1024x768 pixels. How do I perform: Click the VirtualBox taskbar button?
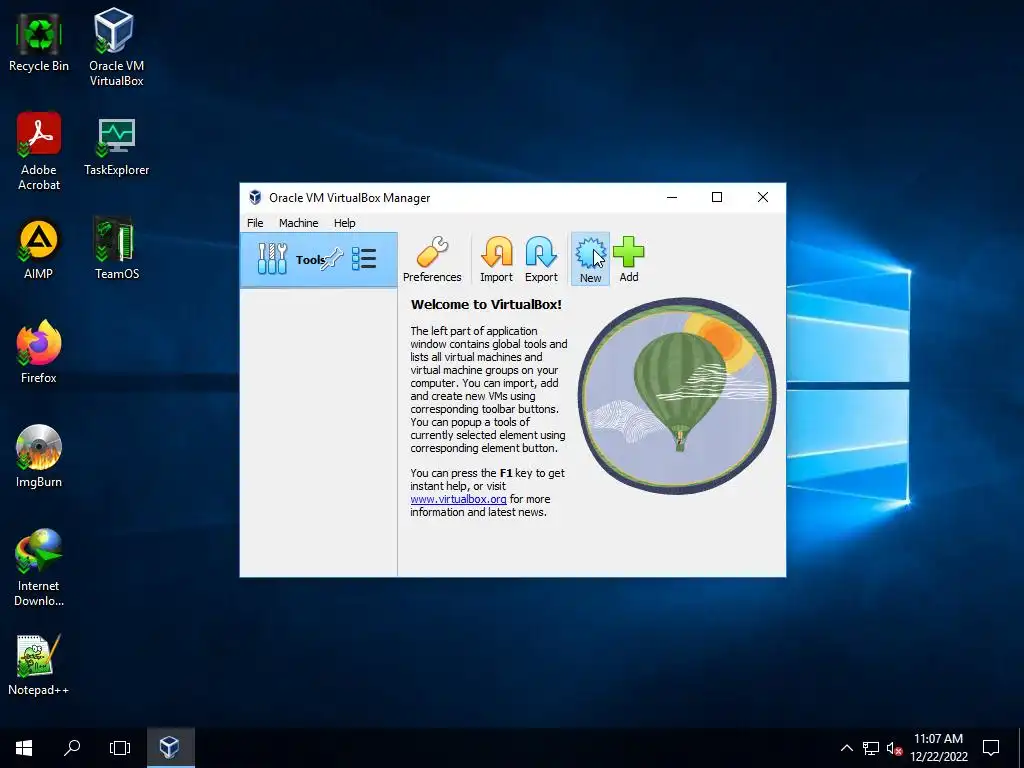click(170, 747)
